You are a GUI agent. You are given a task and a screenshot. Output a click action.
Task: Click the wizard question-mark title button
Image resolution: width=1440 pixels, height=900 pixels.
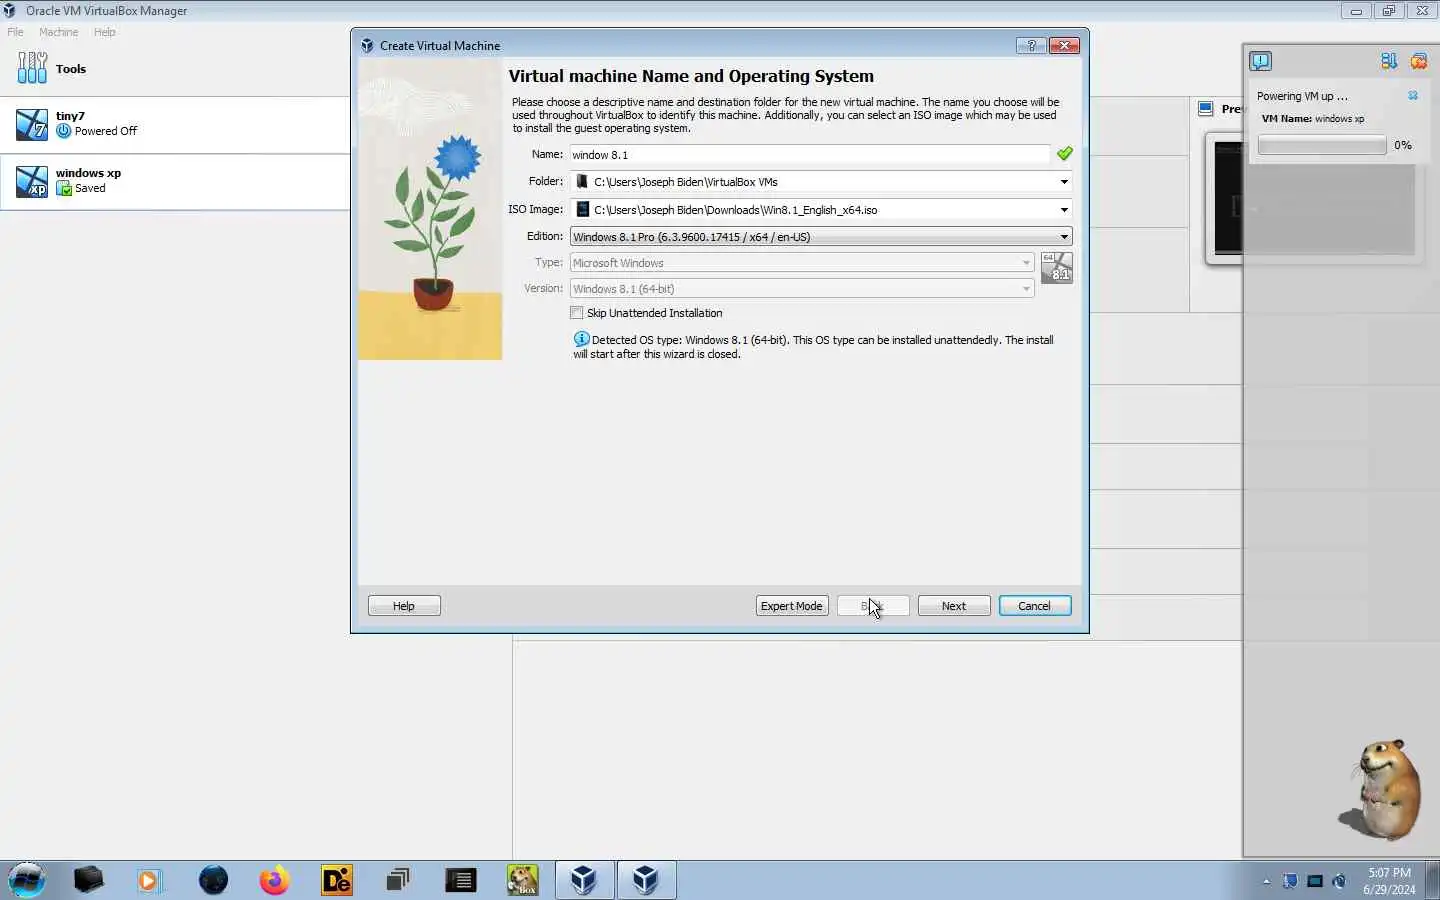click(1031, 46)
